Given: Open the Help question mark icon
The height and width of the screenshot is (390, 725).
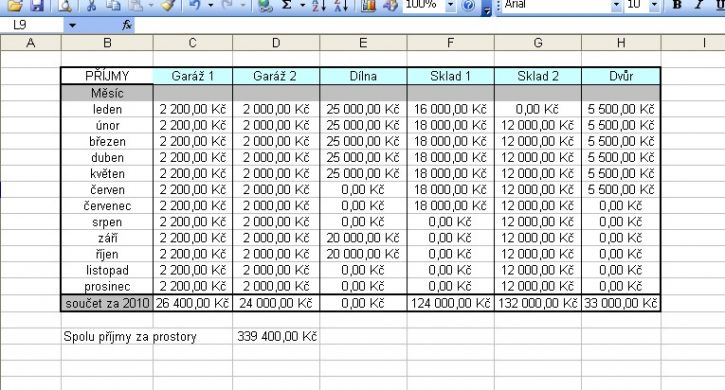Looking at the screenshot, I should (469, 5).
